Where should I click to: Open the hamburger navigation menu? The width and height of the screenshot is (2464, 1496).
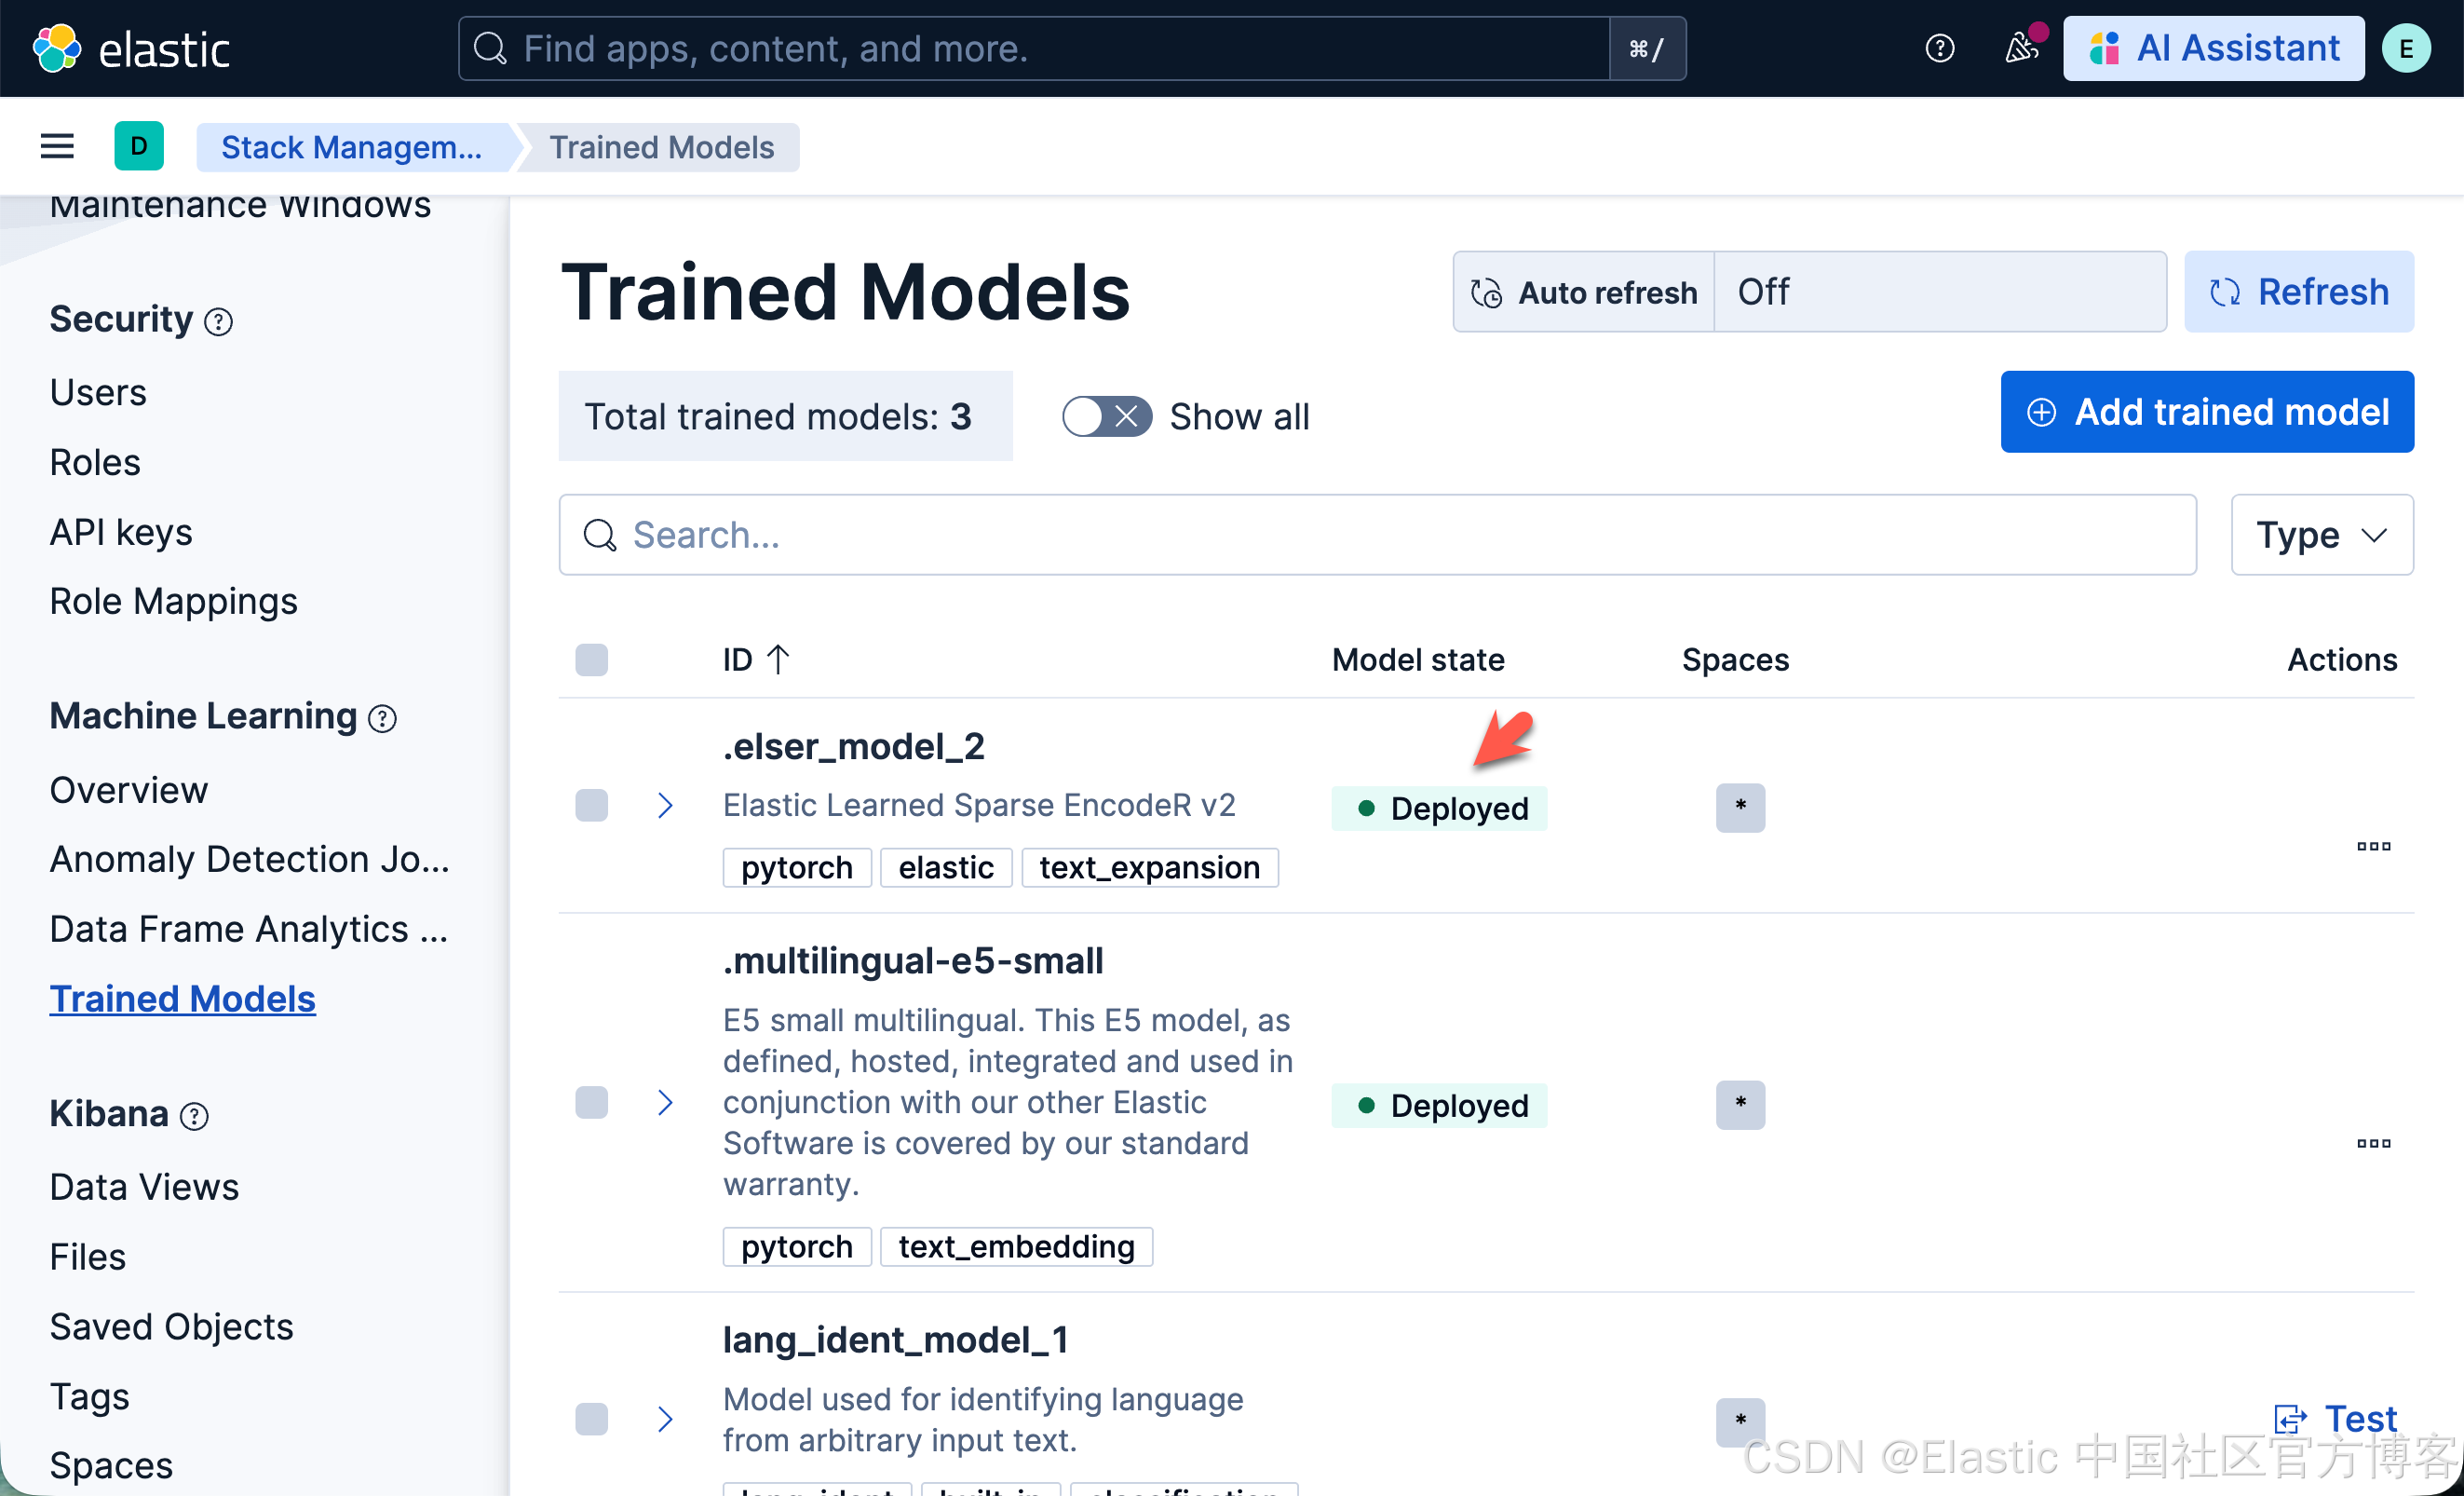(x=57, y=147)
